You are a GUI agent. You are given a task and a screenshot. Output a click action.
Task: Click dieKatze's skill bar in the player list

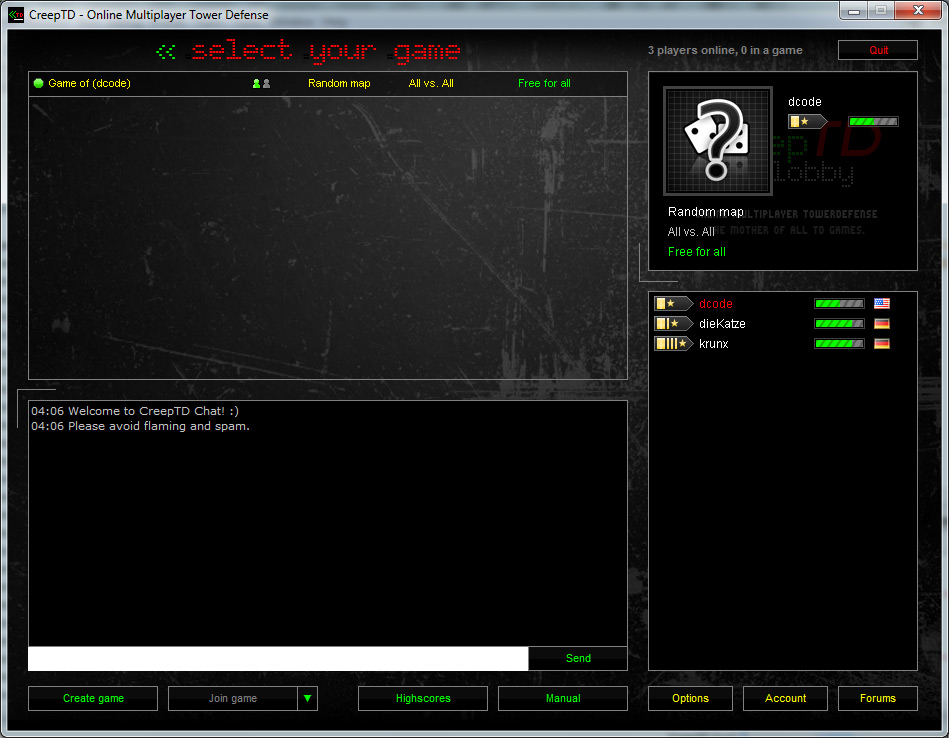(839, 323)
